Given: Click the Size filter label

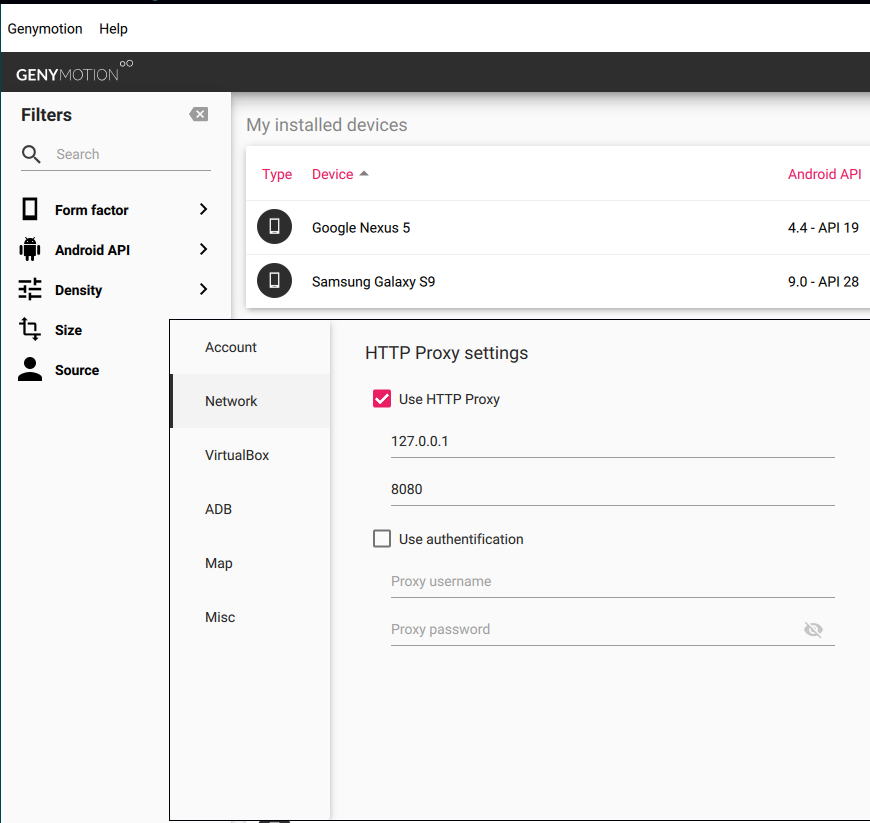Looking at the screenshot, I should (68, 330).
